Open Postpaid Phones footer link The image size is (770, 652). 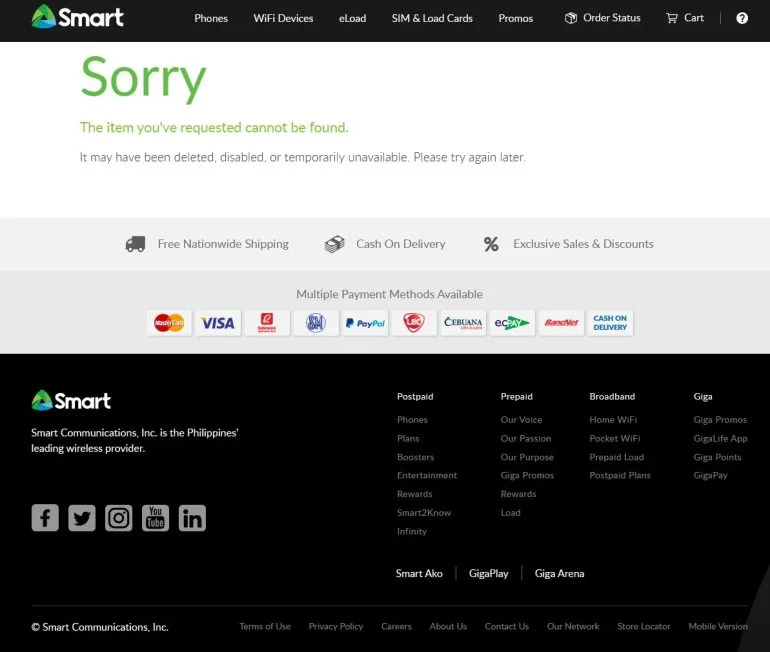pos(412,420)
